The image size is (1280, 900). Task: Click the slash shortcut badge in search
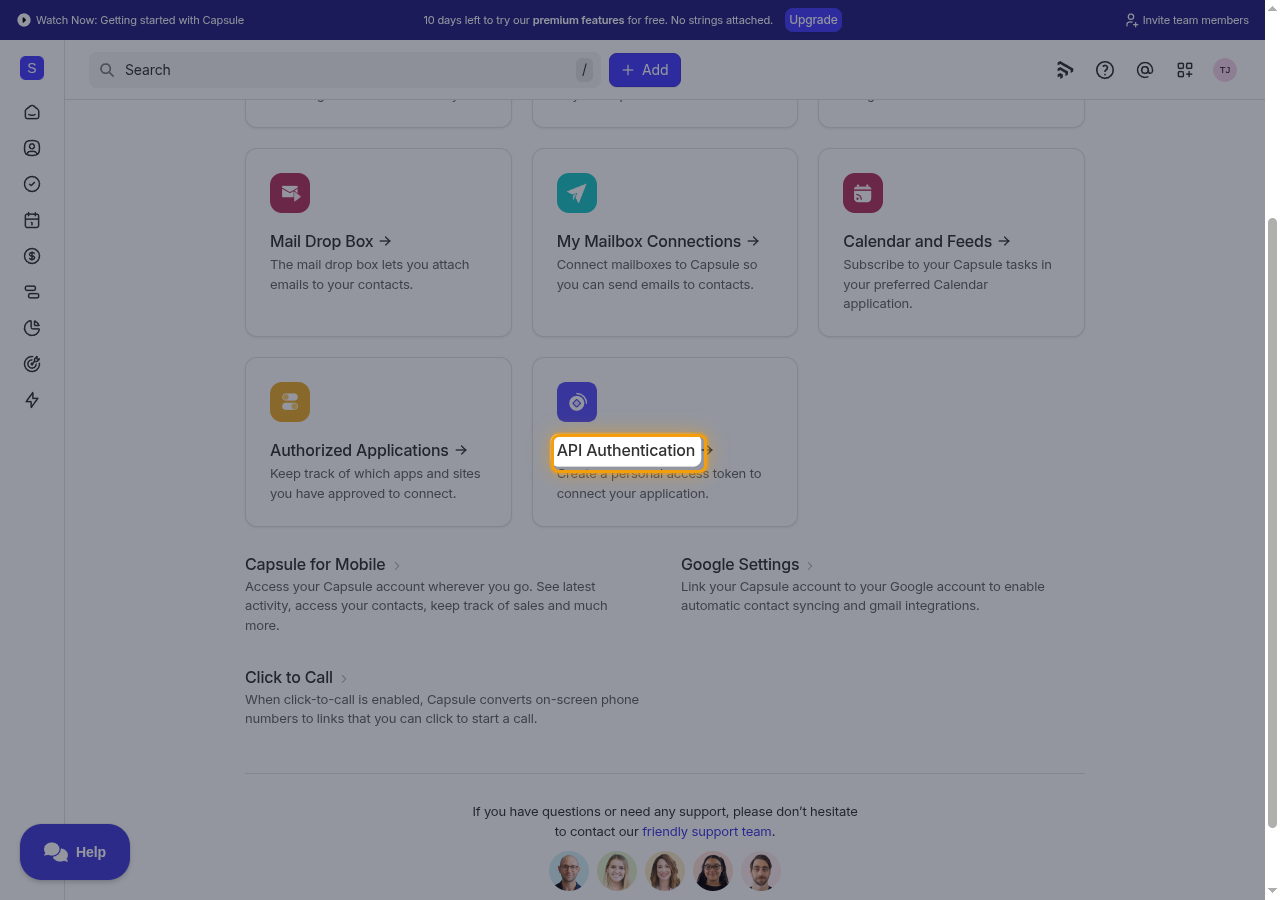click(x=584, y=70)
